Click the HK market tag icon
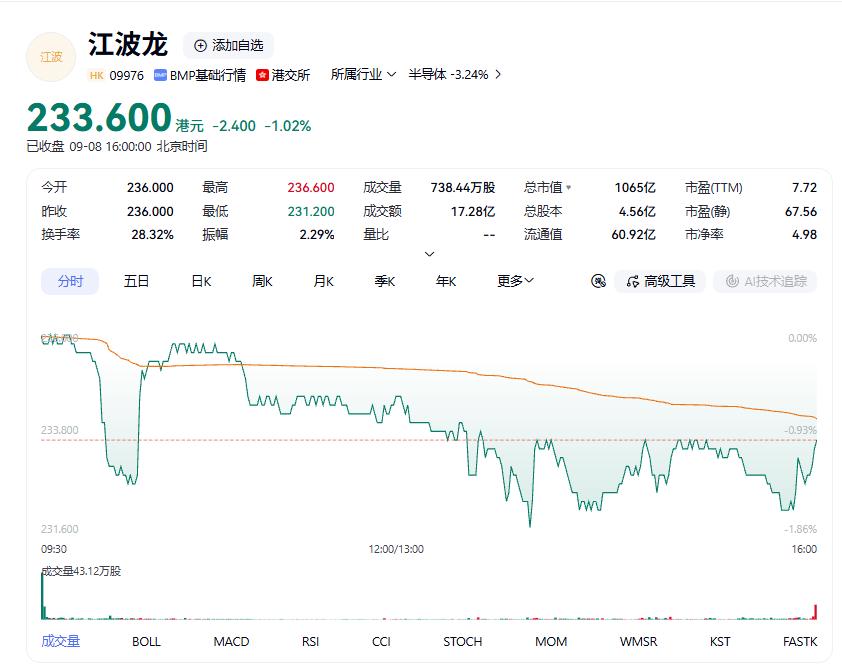This screenshot has height=669, width=842. 97,75
